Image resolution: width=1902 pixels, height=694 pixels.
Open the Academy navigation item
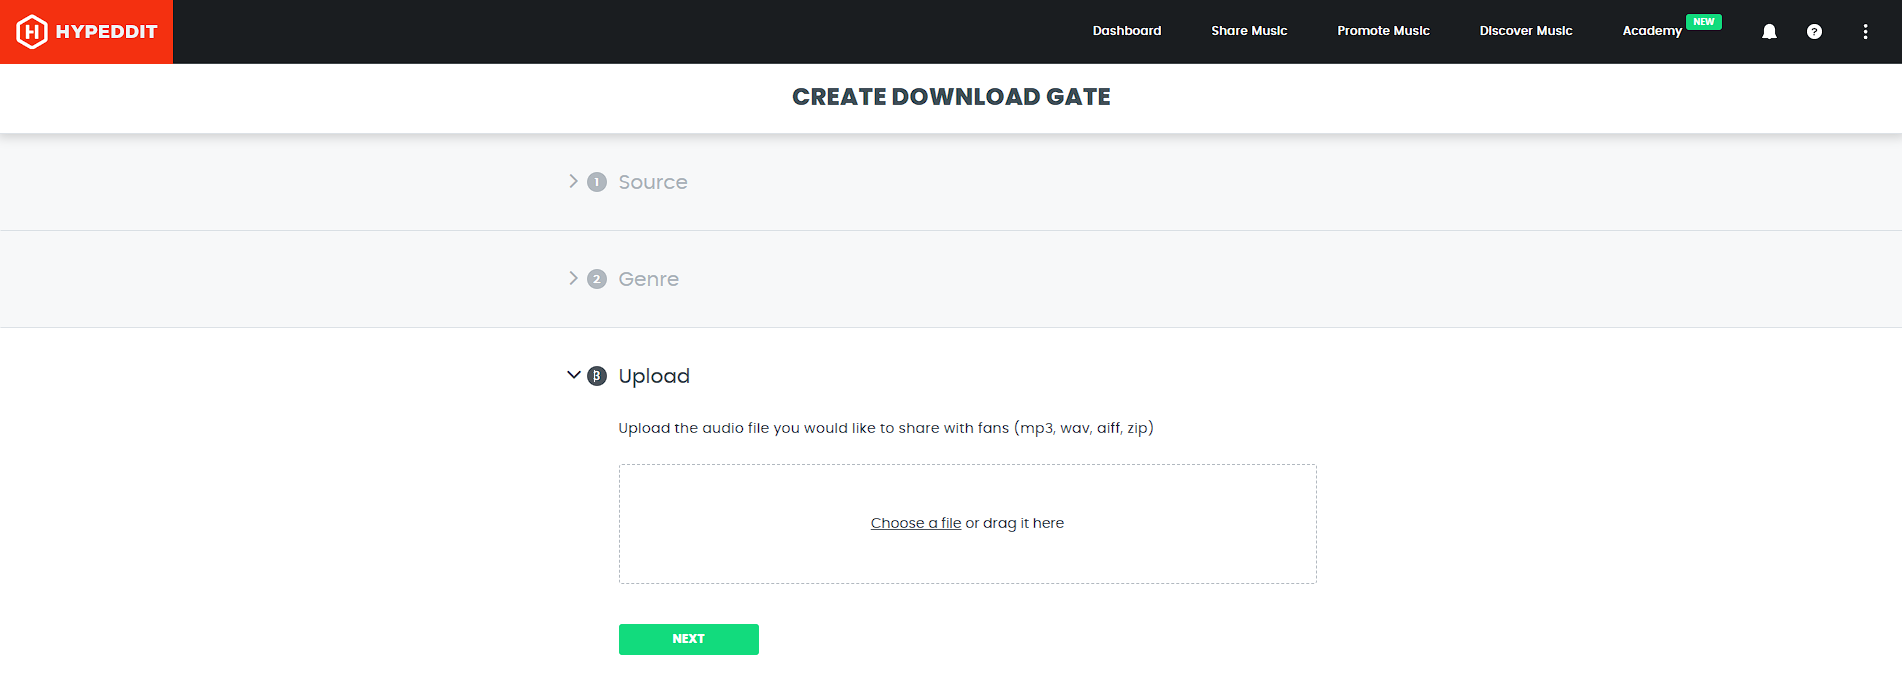click(x=1652, y=31)
